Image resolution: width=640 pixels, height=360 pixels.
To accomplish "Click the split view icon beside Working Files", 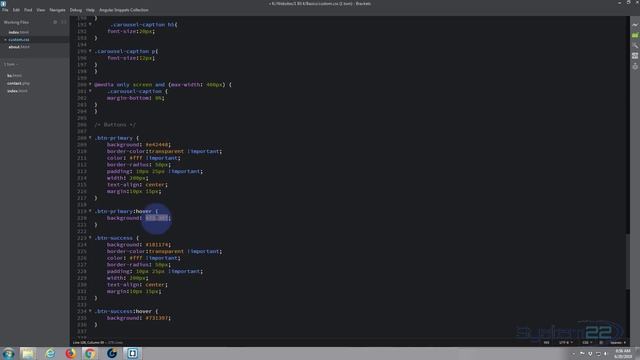I will coord(63,22).
